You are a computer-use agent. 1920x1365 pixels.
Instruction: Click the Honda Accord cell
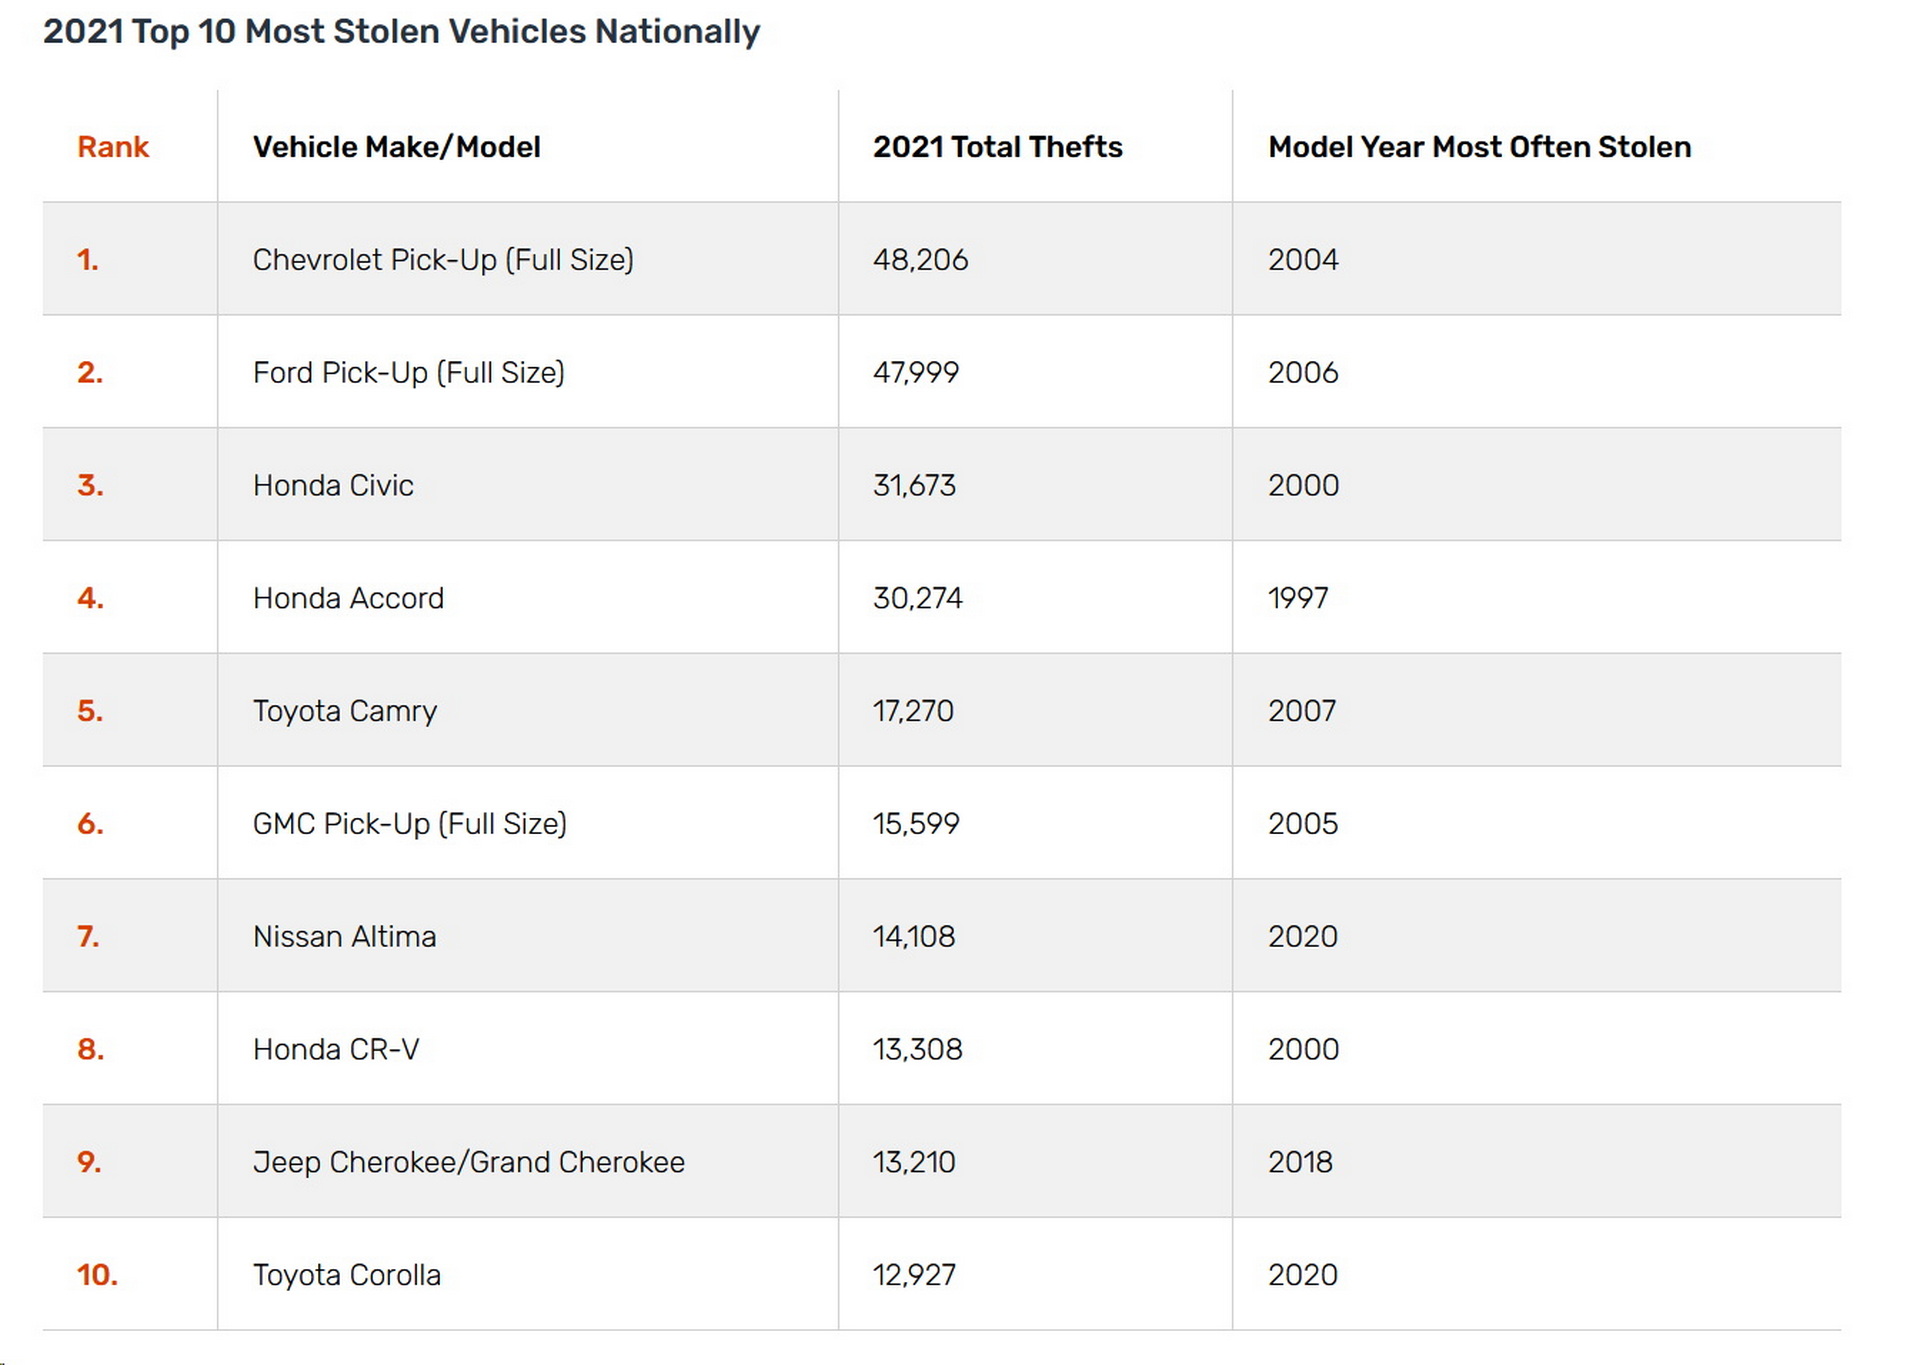click(348, 598)
